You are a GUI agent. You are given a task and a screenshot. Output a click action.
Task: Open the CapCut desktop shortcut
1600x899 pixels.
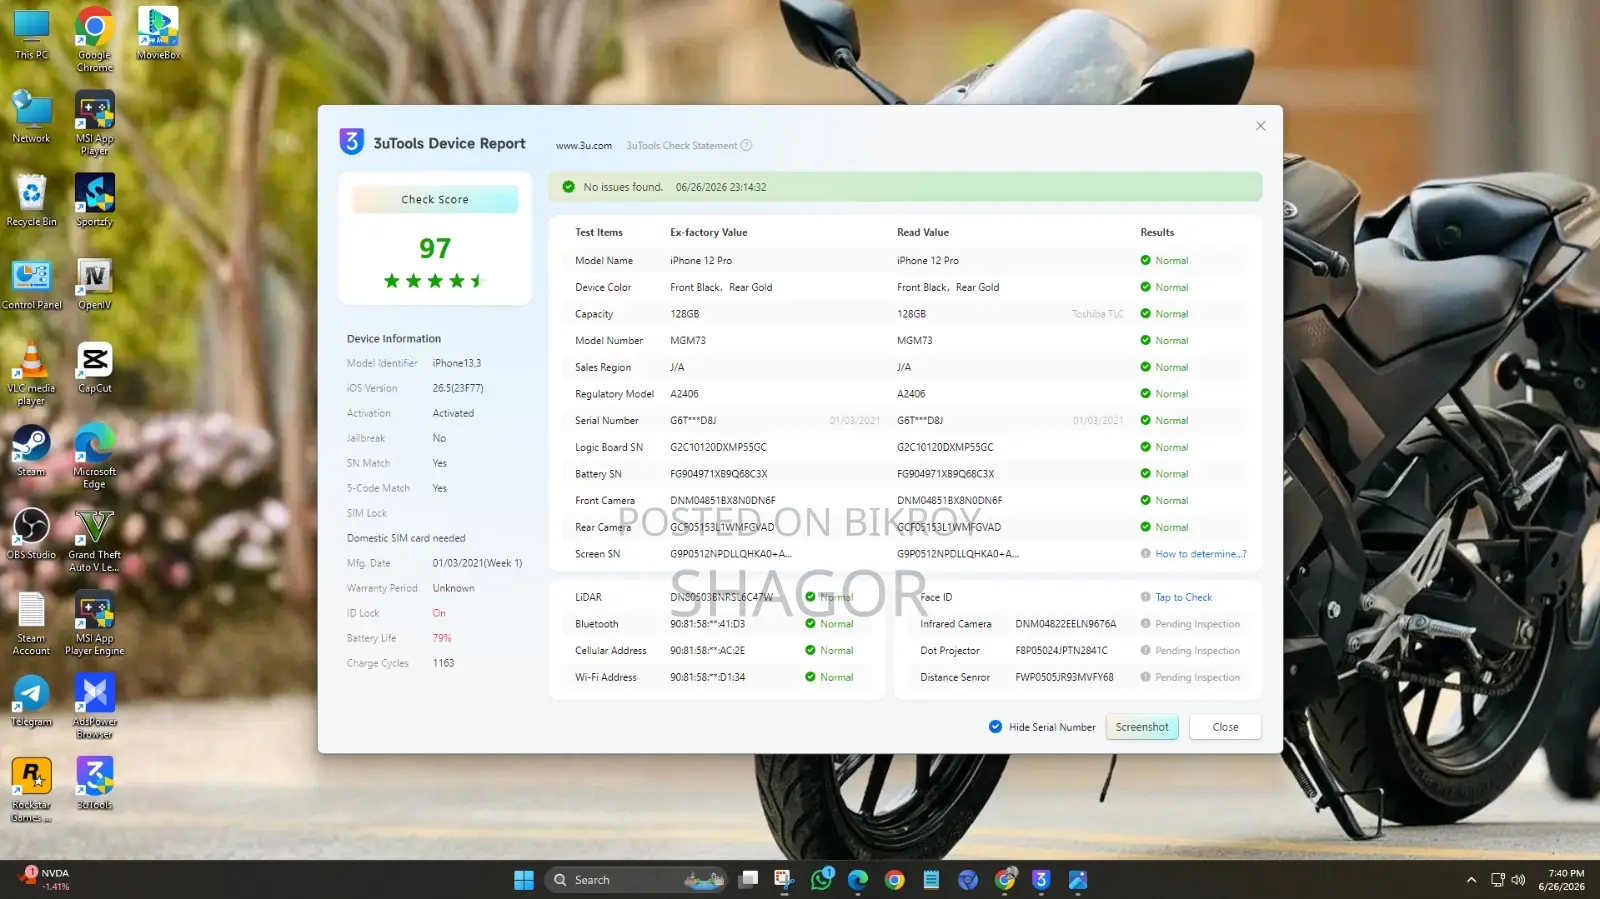[x=94, y=368]
